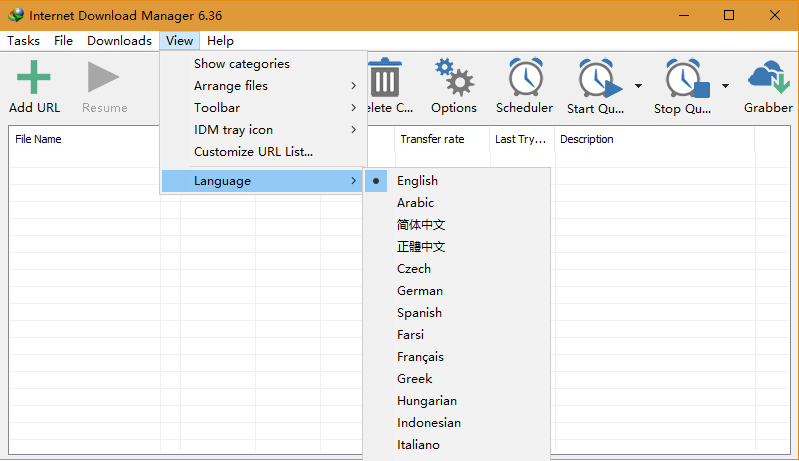This screenshot has width=799, height=461.
Task: Select Traditional Chinese 正體中文 language
Action: click(x=457, y=247)
